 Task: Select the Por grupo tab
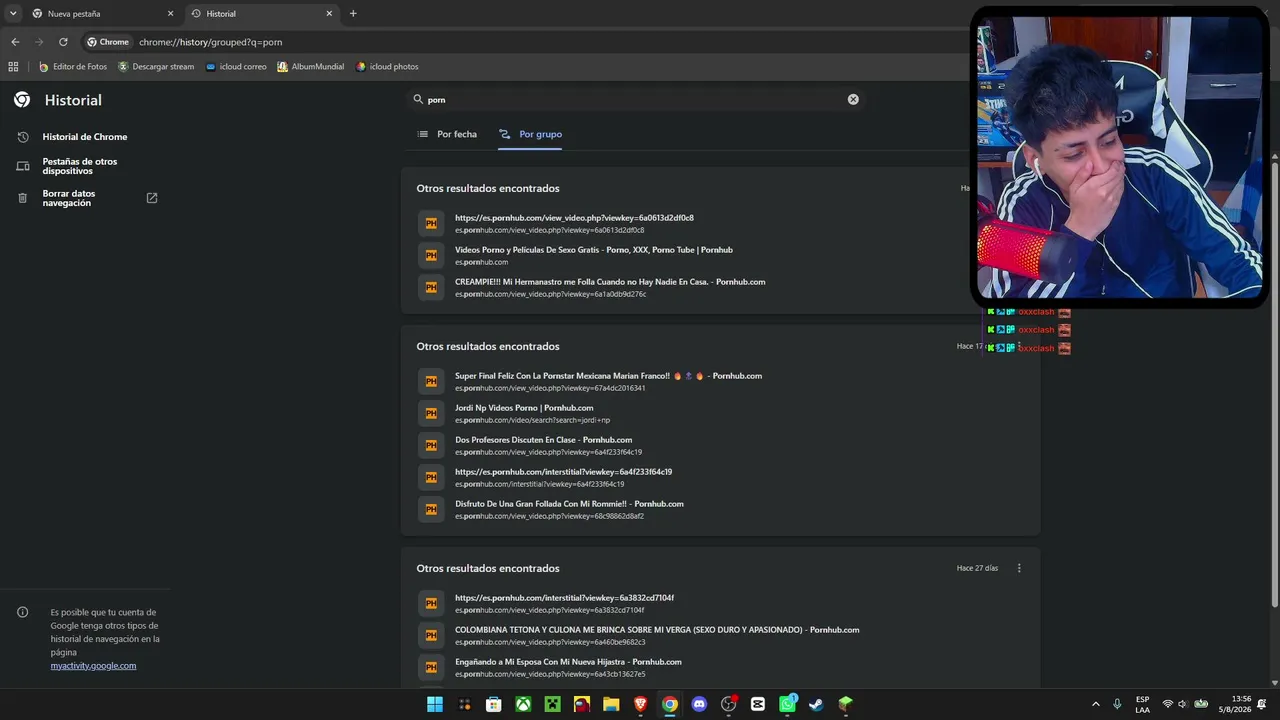pos(530,134)
